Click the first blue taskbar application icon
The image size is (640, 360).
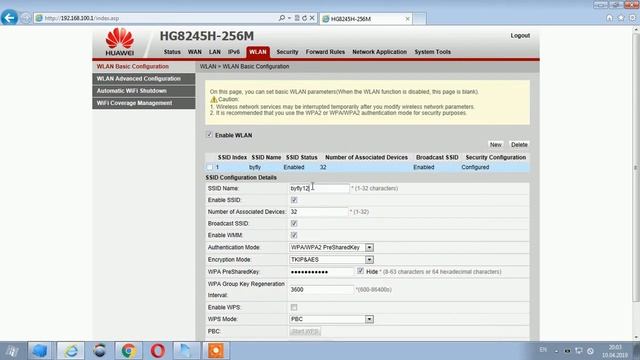tap(40, 351)
